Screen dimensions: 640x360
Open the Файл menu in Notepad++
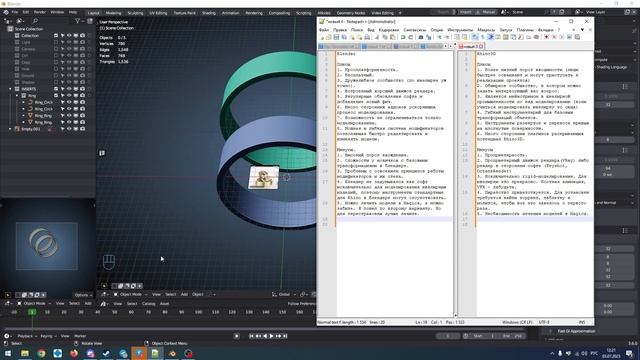(324, 30)
